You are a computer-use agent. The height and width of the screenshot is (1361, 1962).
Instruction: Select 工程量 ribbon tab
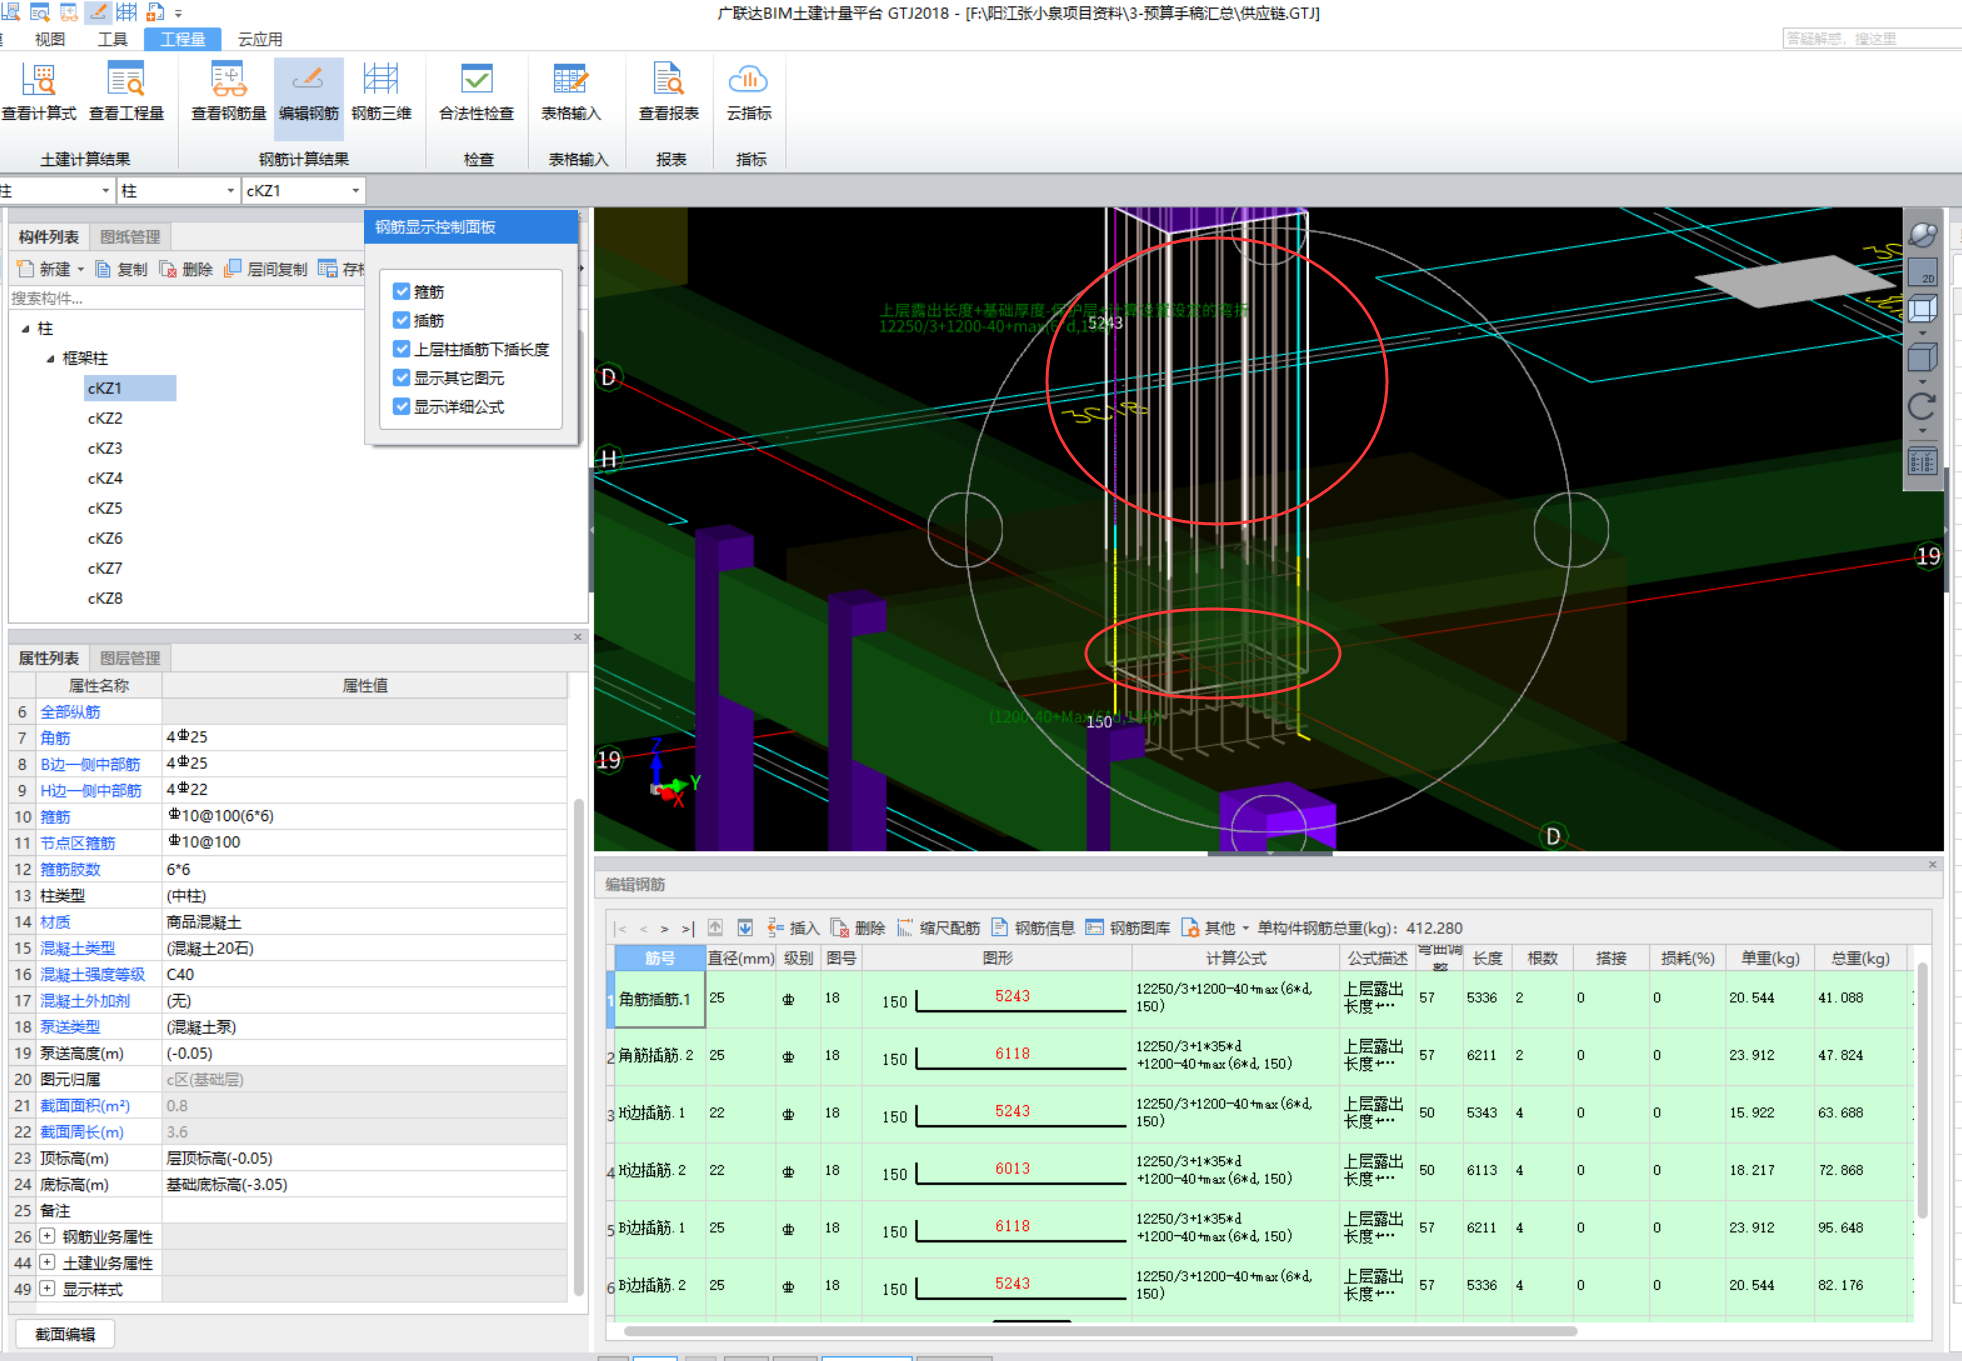tap(183, 39)
